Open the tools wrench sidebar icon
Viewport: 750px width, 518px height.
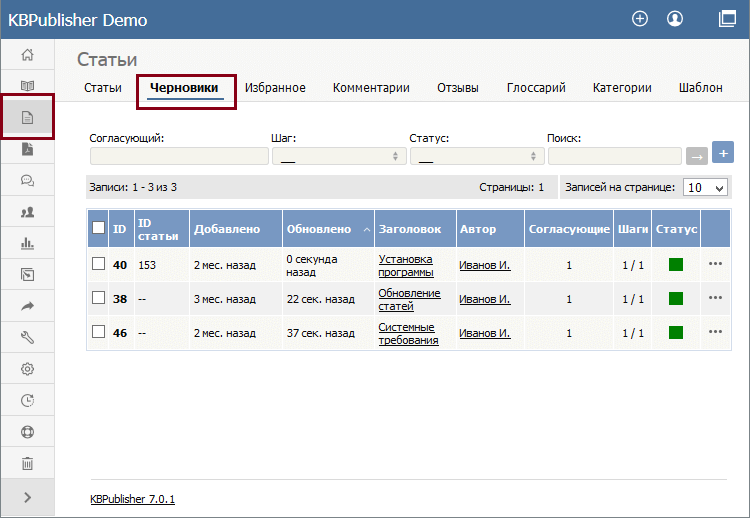click(x=27, y=338)
